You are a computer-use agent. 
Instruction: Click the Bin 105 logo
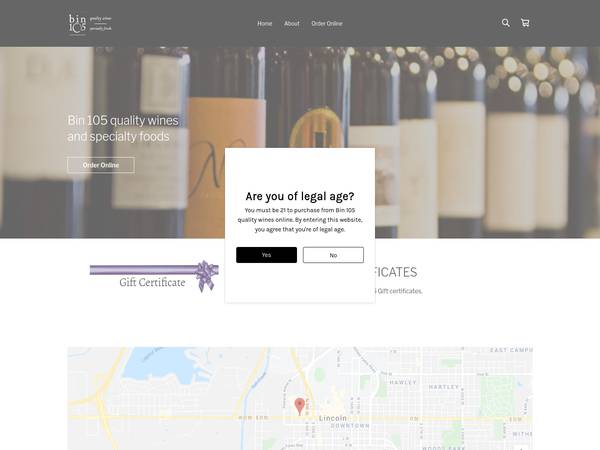pyautogui.click(x=90, y=24)
